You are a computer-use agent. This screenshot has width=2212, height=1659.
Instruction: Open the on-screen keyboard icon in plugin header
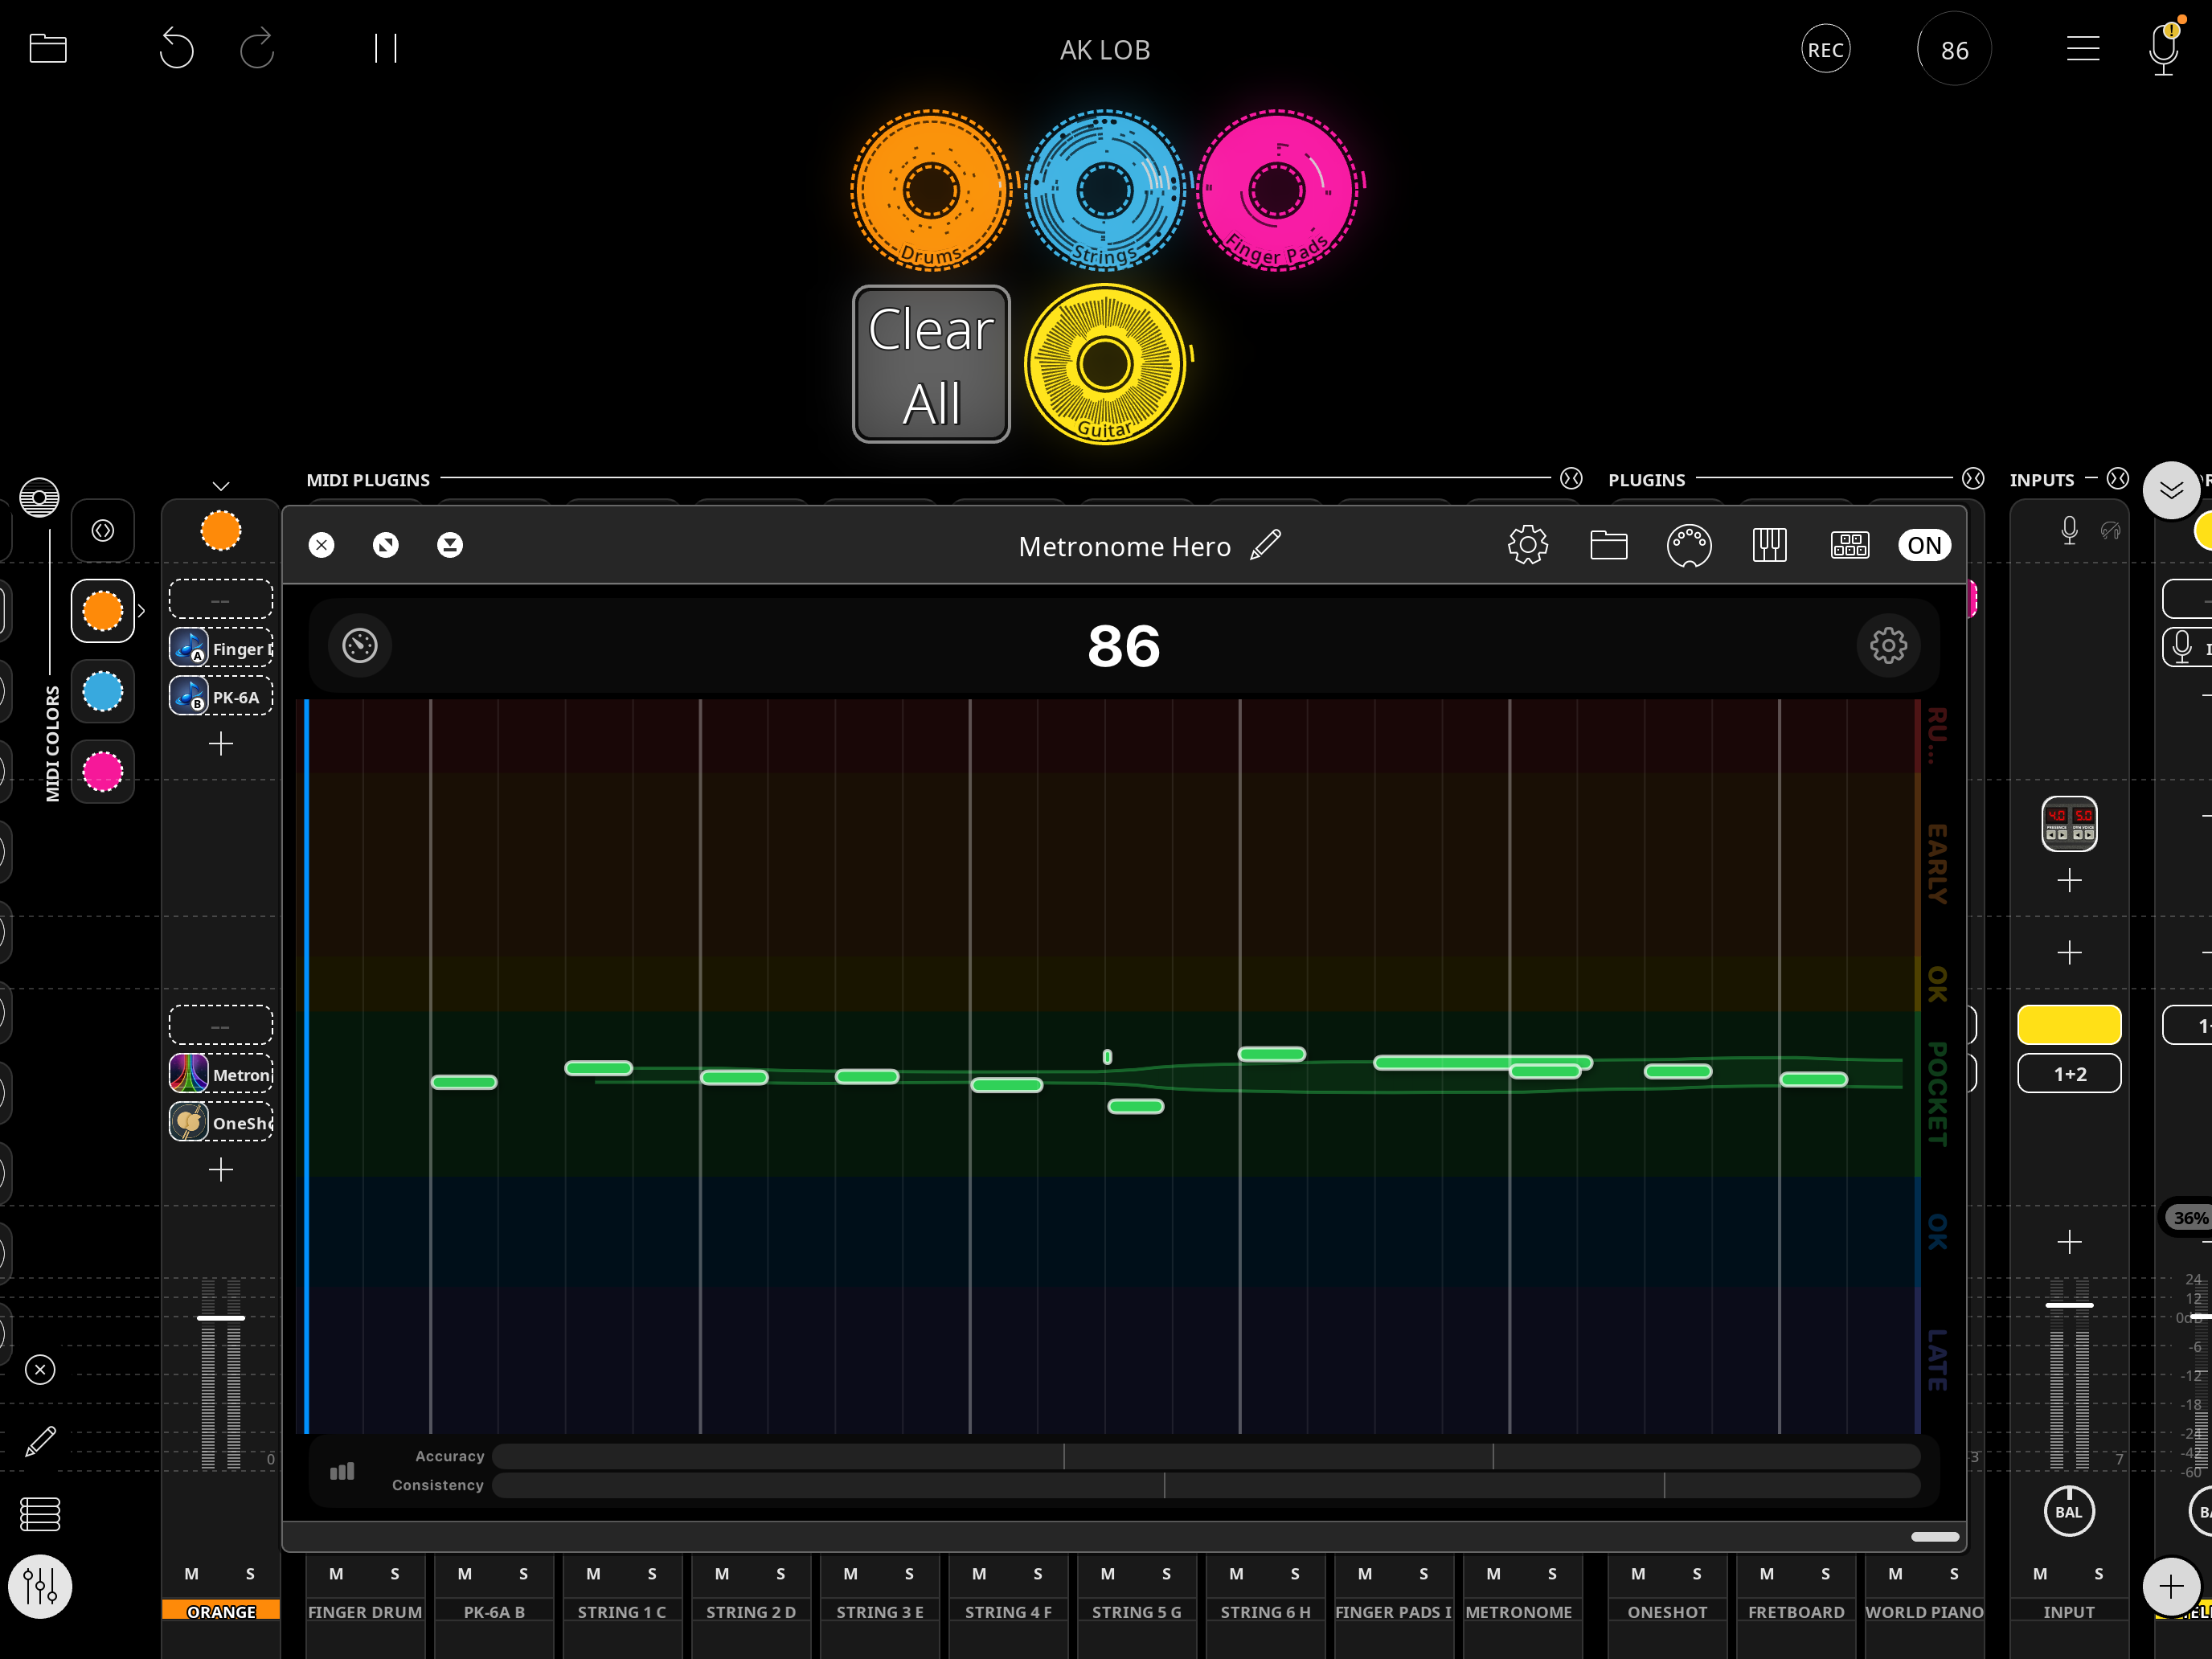[x=1769, y=545]
